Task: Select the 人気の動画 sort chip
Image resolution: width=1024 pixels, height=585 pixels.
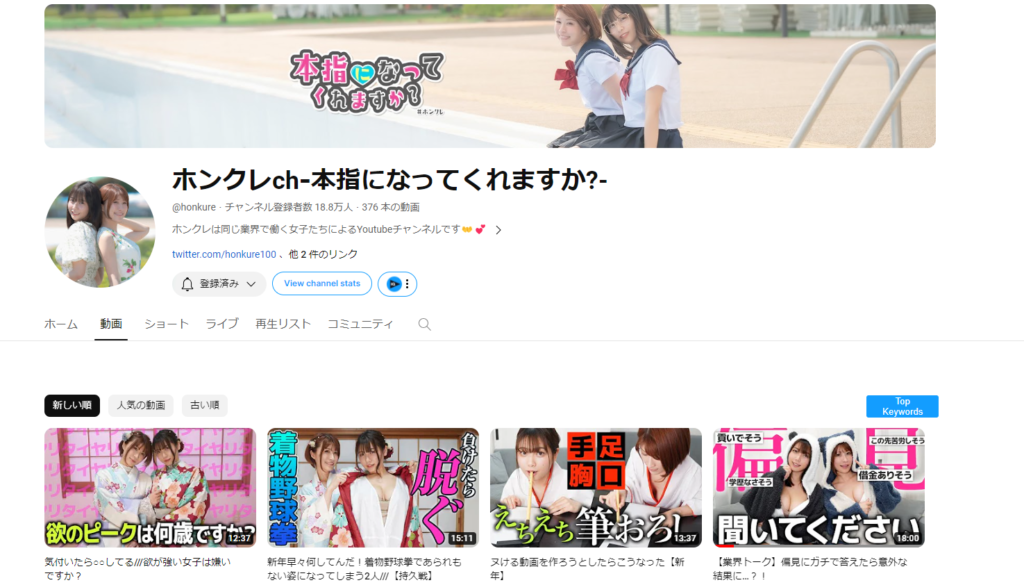Action: tap(141, 405)
